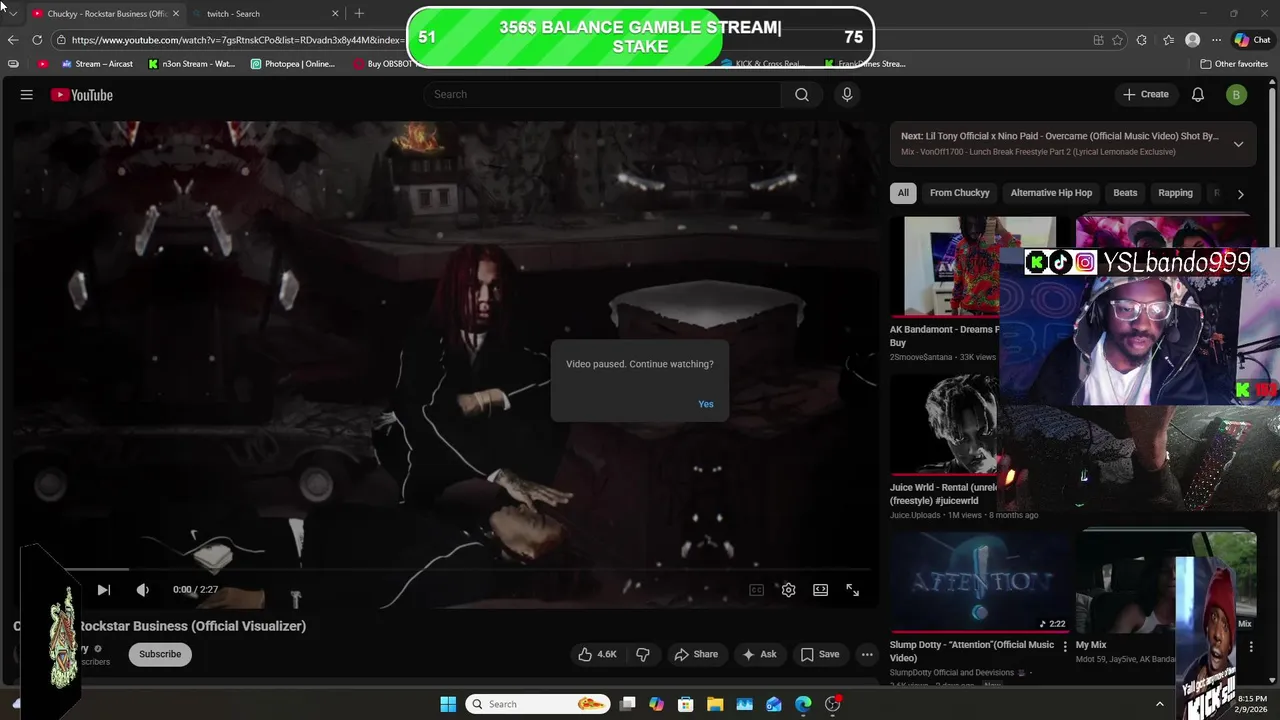Toggle closed captions in the player
Viewport: 1280px width, 720px height.
(757, 590)
